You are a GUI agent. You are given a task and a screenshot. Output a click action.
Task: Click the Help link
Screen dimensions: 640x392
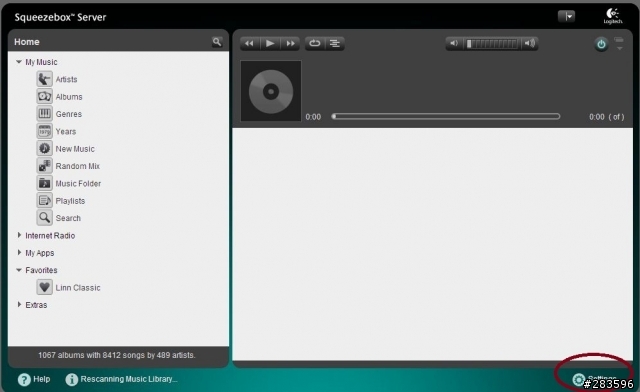coord(41,379)
